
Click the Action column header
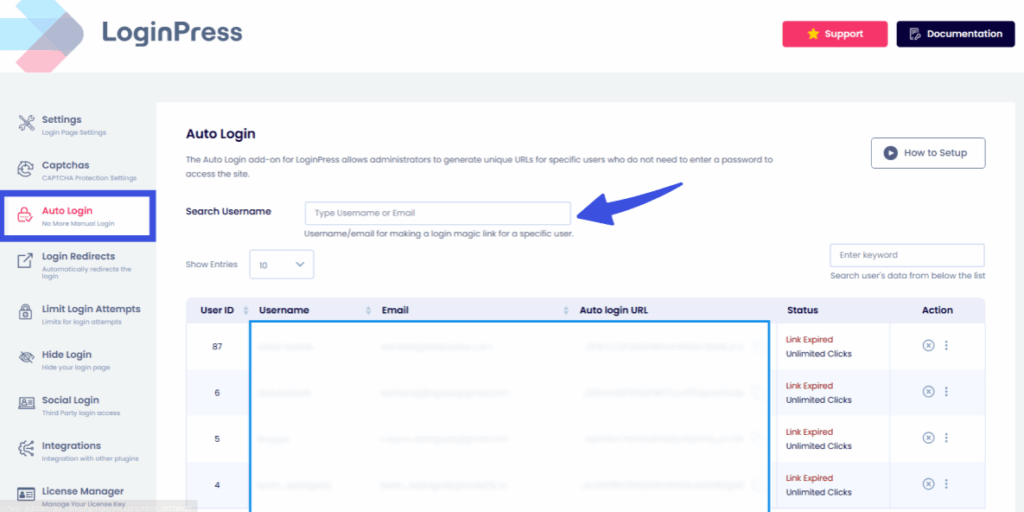[x=937, y=310]
